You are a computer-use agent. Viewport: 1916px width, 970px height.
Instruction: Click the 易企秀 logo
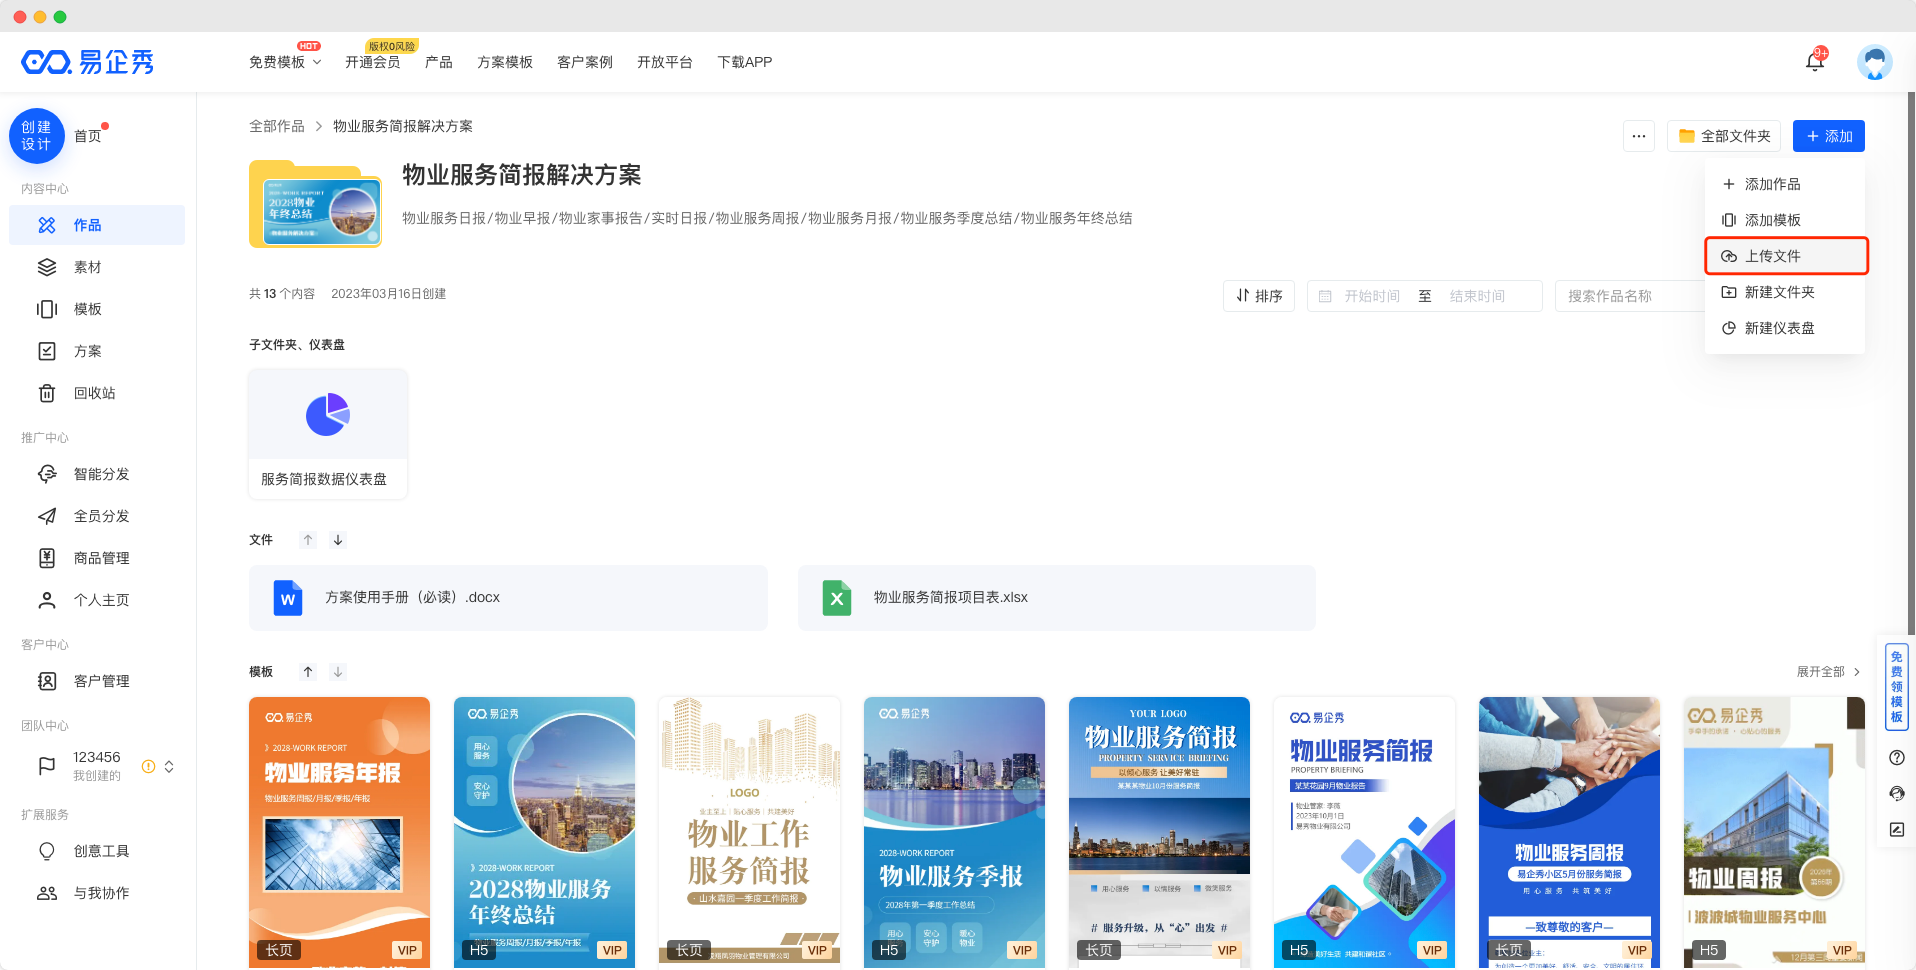tap(87, 62)
